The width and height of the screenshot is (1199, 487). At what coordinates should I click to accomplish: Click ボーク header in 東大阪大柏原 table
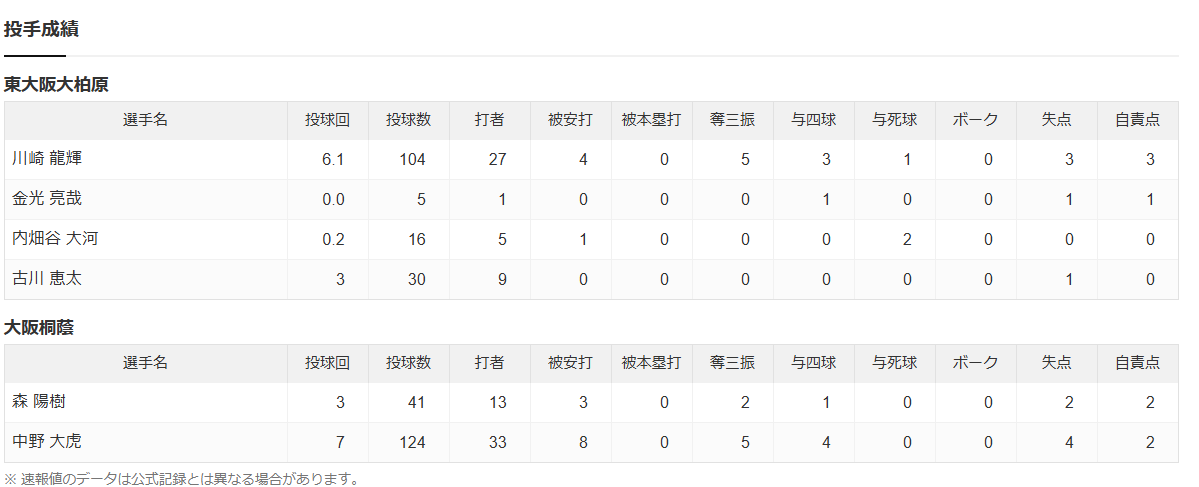[976, 120]
